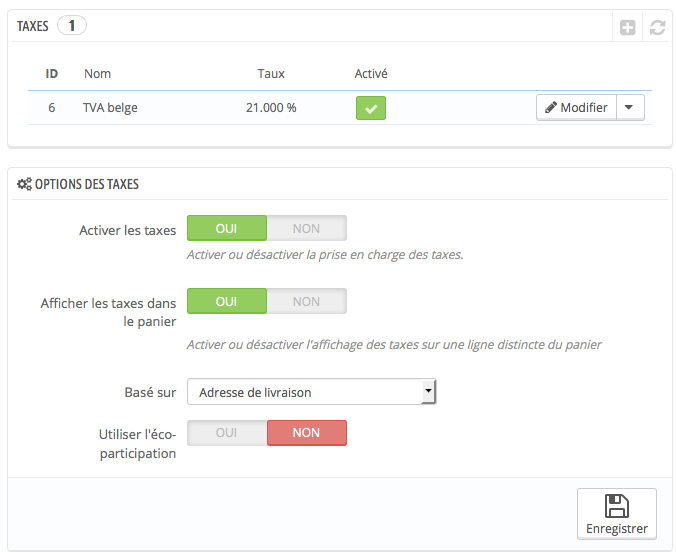Click the refresh list icon

click(657, 28)
